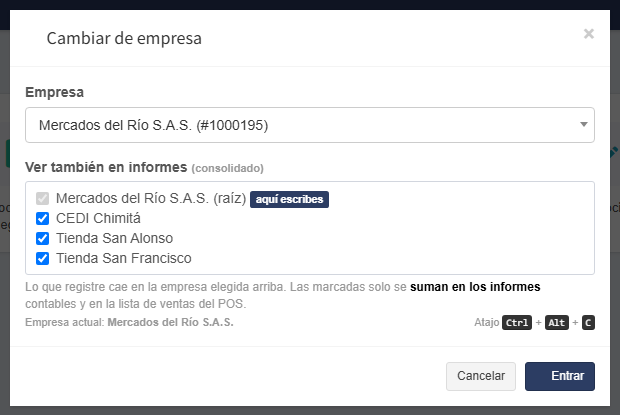620x415 pixels.
Task: Click the '(consolidado)' note text
Action: coord(228,168)
